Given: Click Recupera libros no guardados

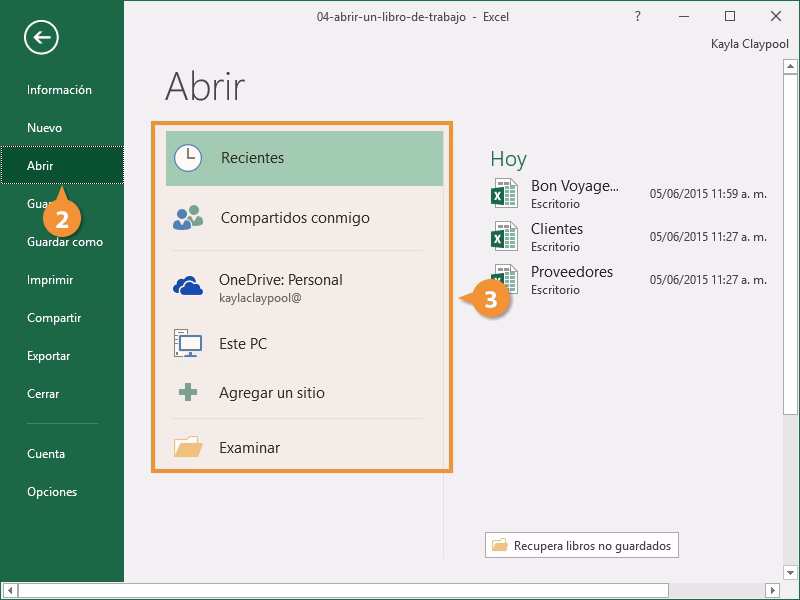Looking at the screenshot, I should pyautogui.click(x=580, y=545).
